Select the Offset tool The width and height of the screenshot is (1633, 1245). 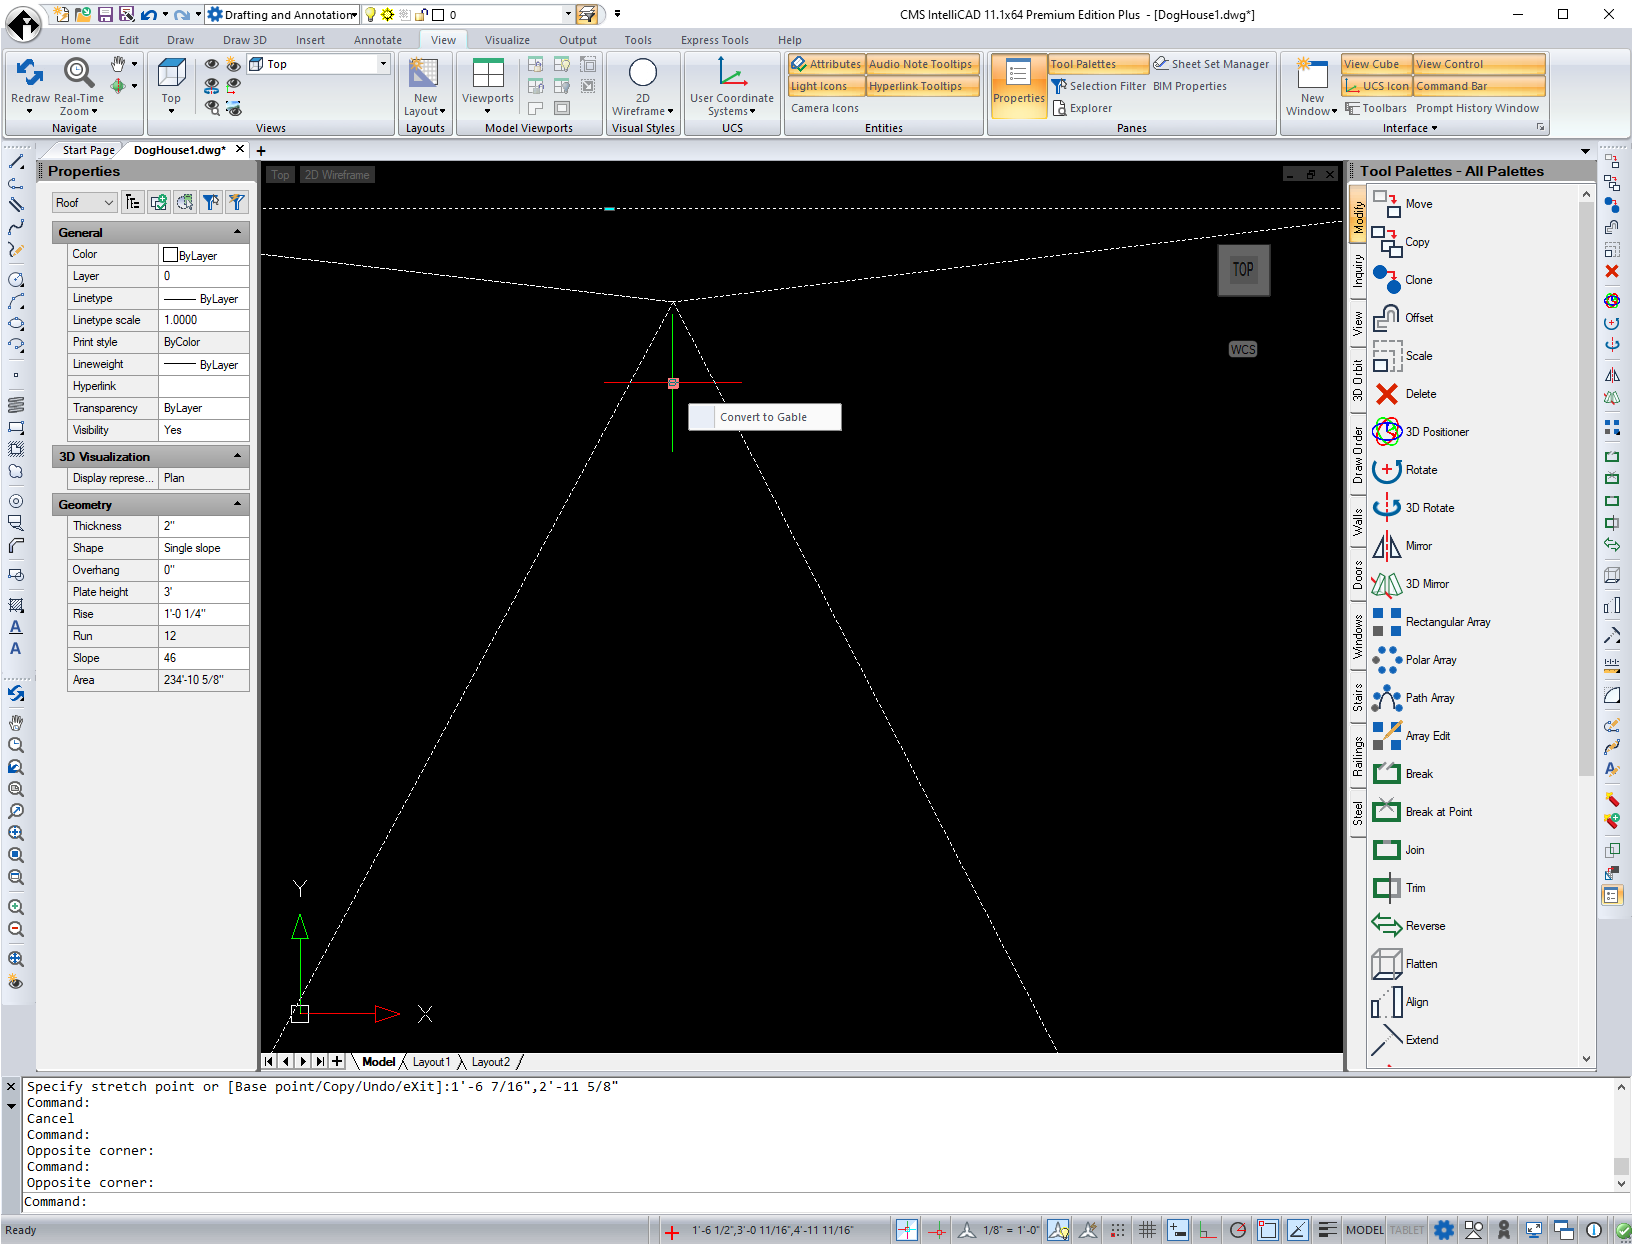click(x=1403, y=318)
